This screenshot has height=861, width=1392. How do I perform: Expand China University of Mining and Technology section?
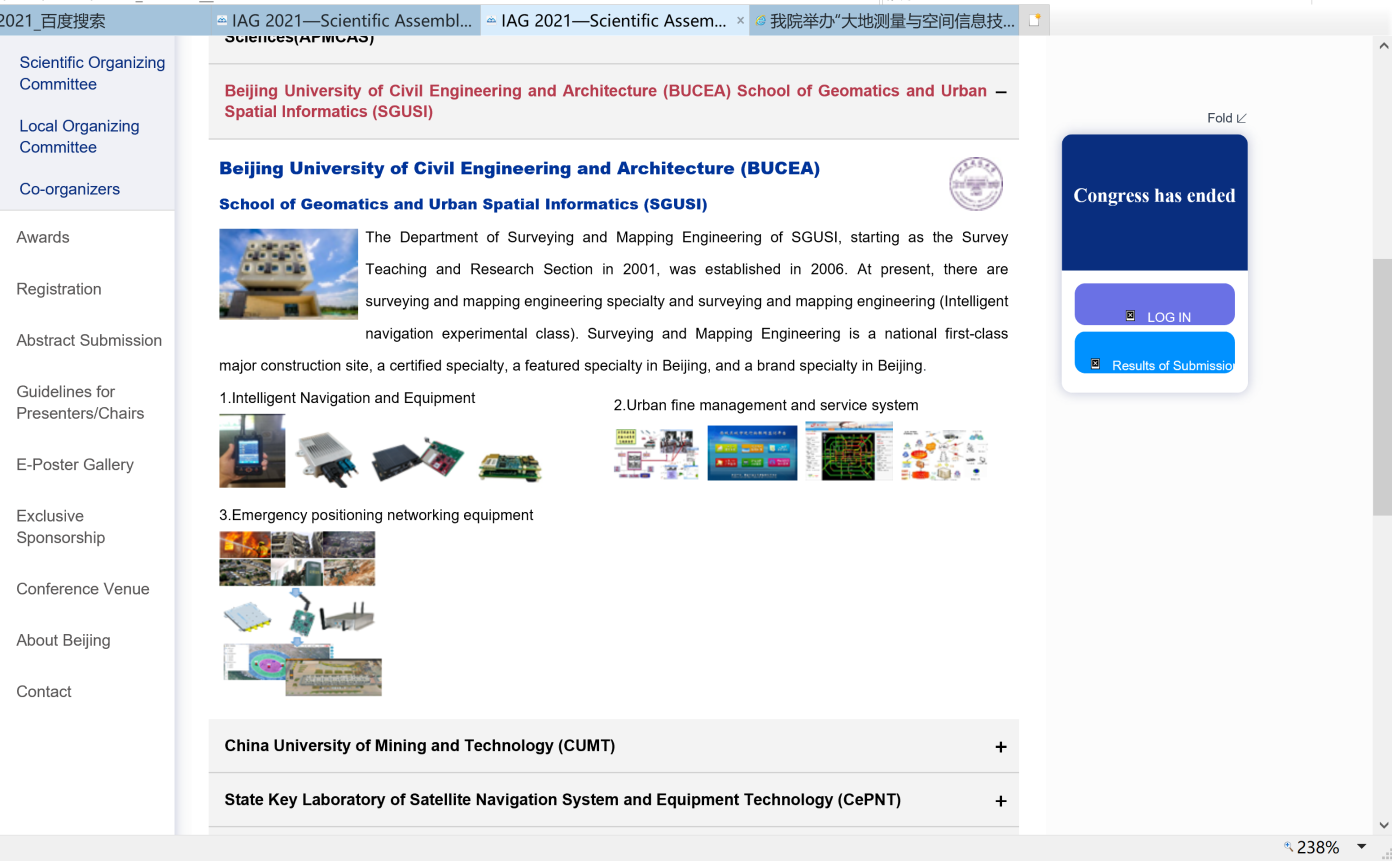[1000, 747]
